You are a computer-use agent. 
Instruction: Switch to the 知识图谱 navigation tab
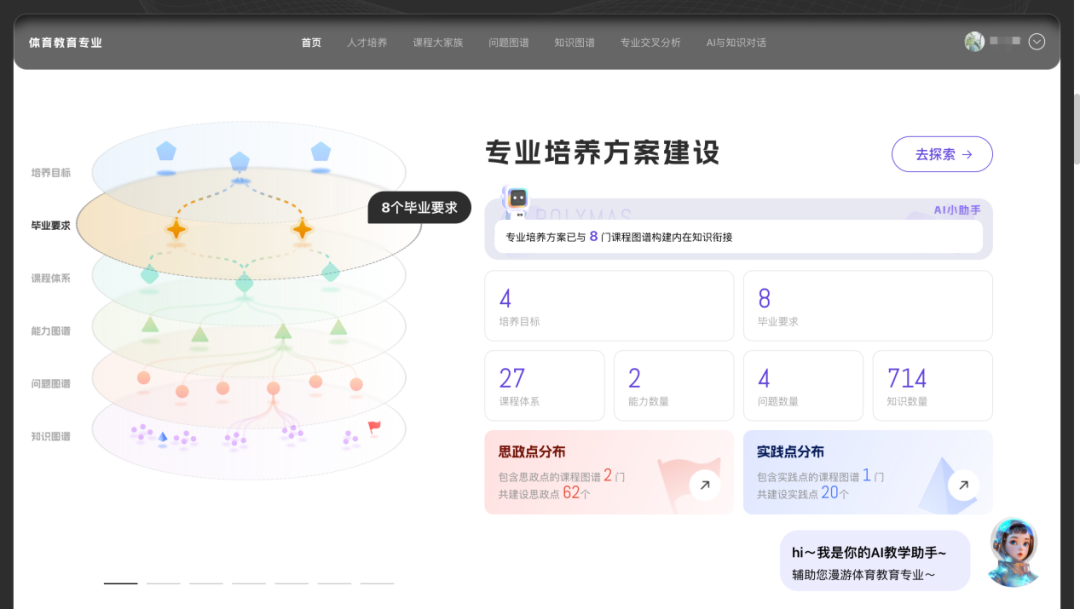tap(574, 43)
